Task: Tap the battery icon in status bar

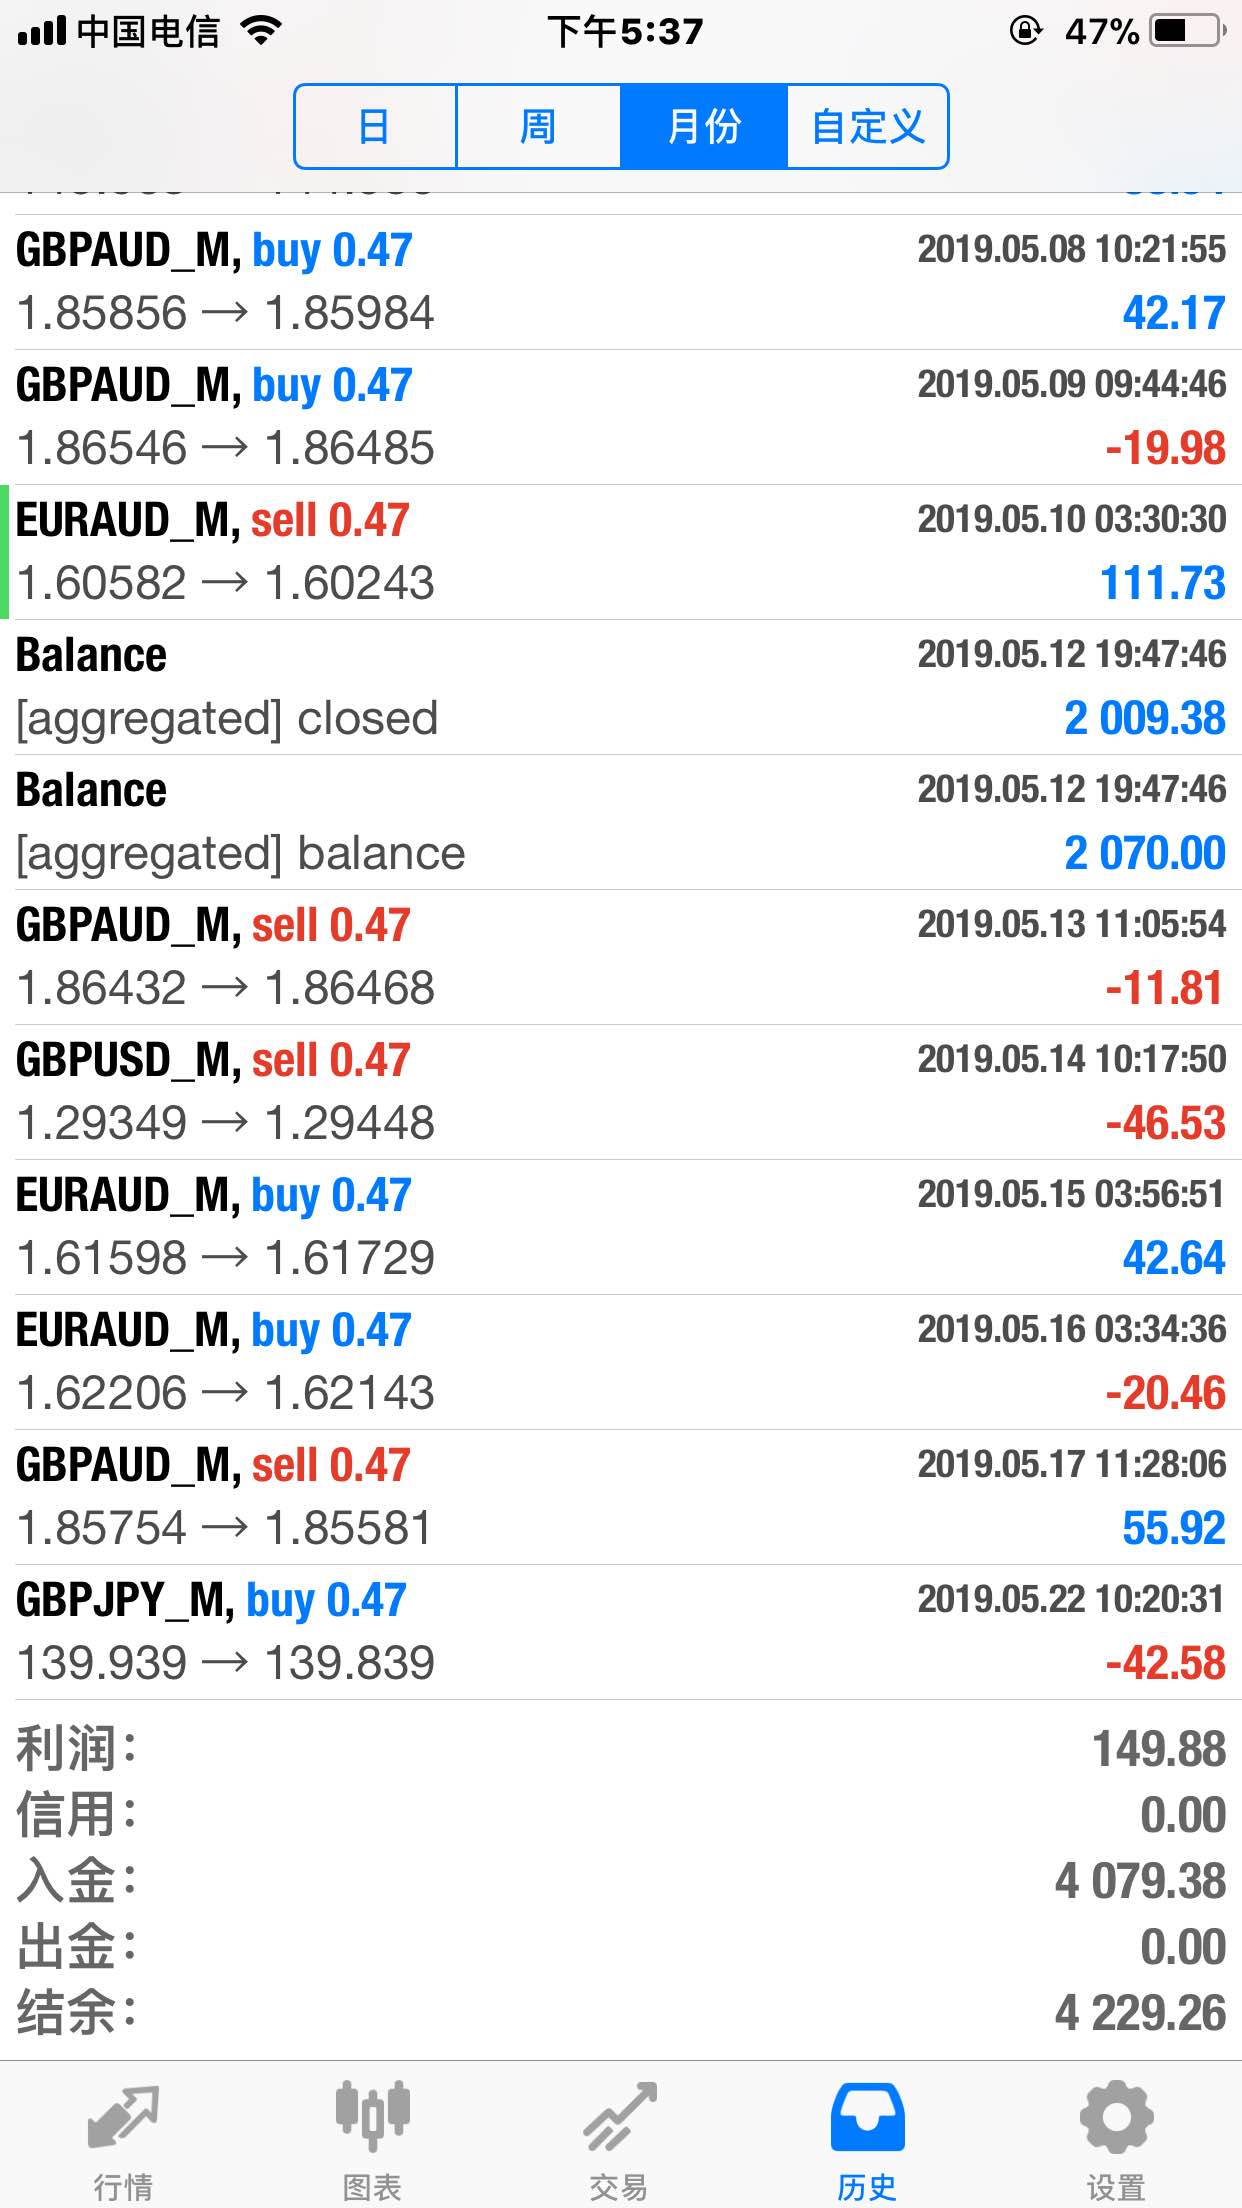Action: click(x=1187, y=31)
